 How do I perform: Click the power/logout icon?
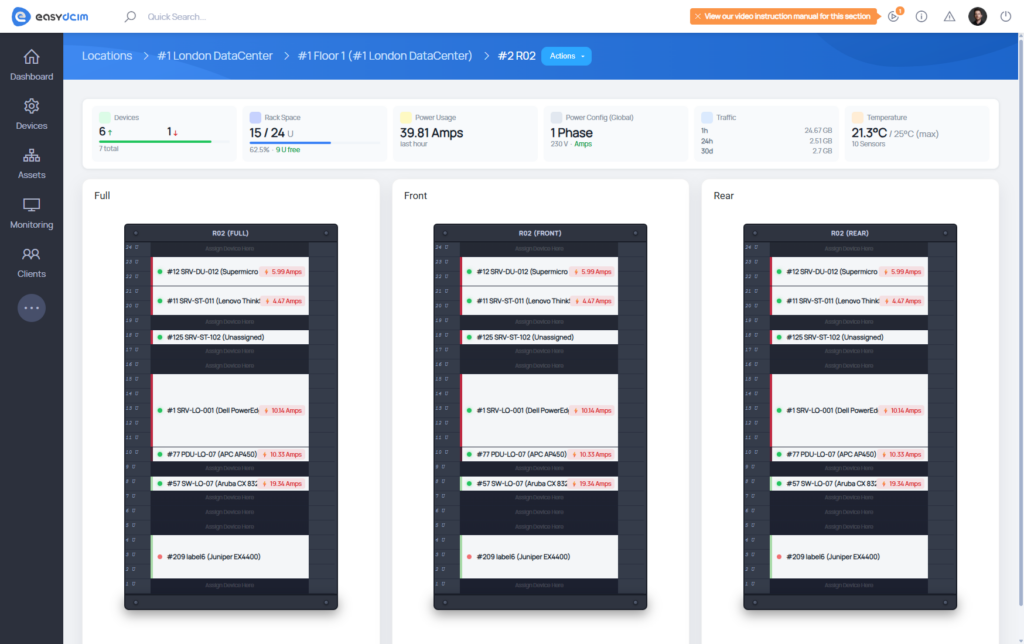(1006, 16)
